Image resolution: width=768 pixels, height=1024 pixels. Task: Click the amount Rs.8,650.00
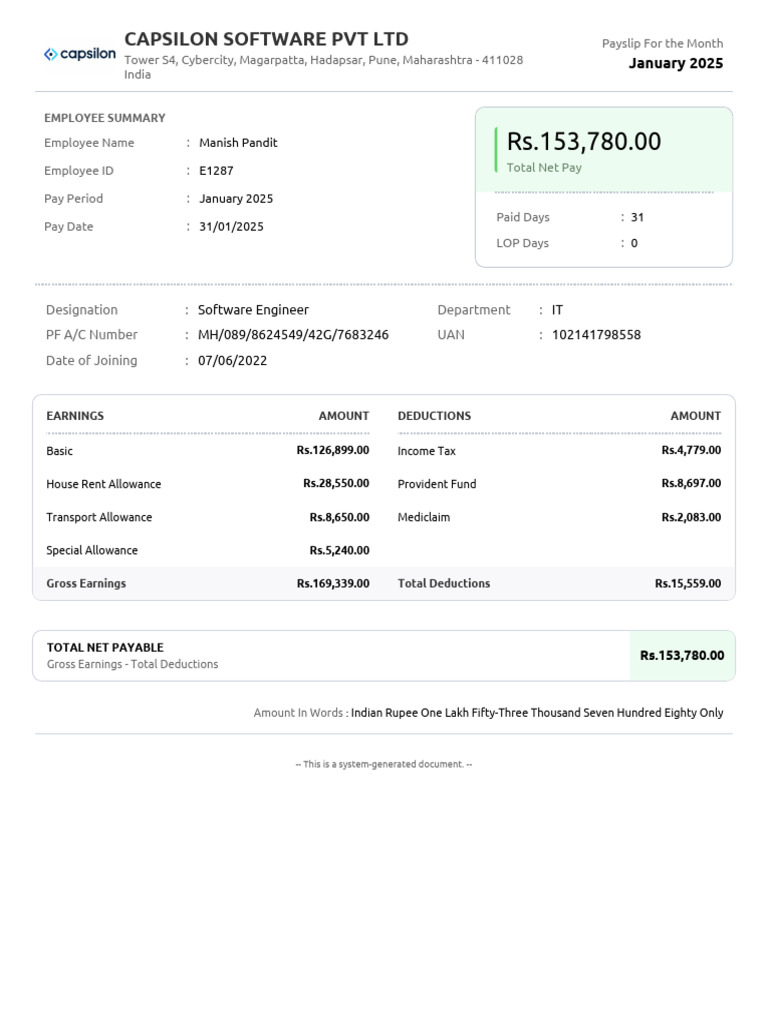340,517
